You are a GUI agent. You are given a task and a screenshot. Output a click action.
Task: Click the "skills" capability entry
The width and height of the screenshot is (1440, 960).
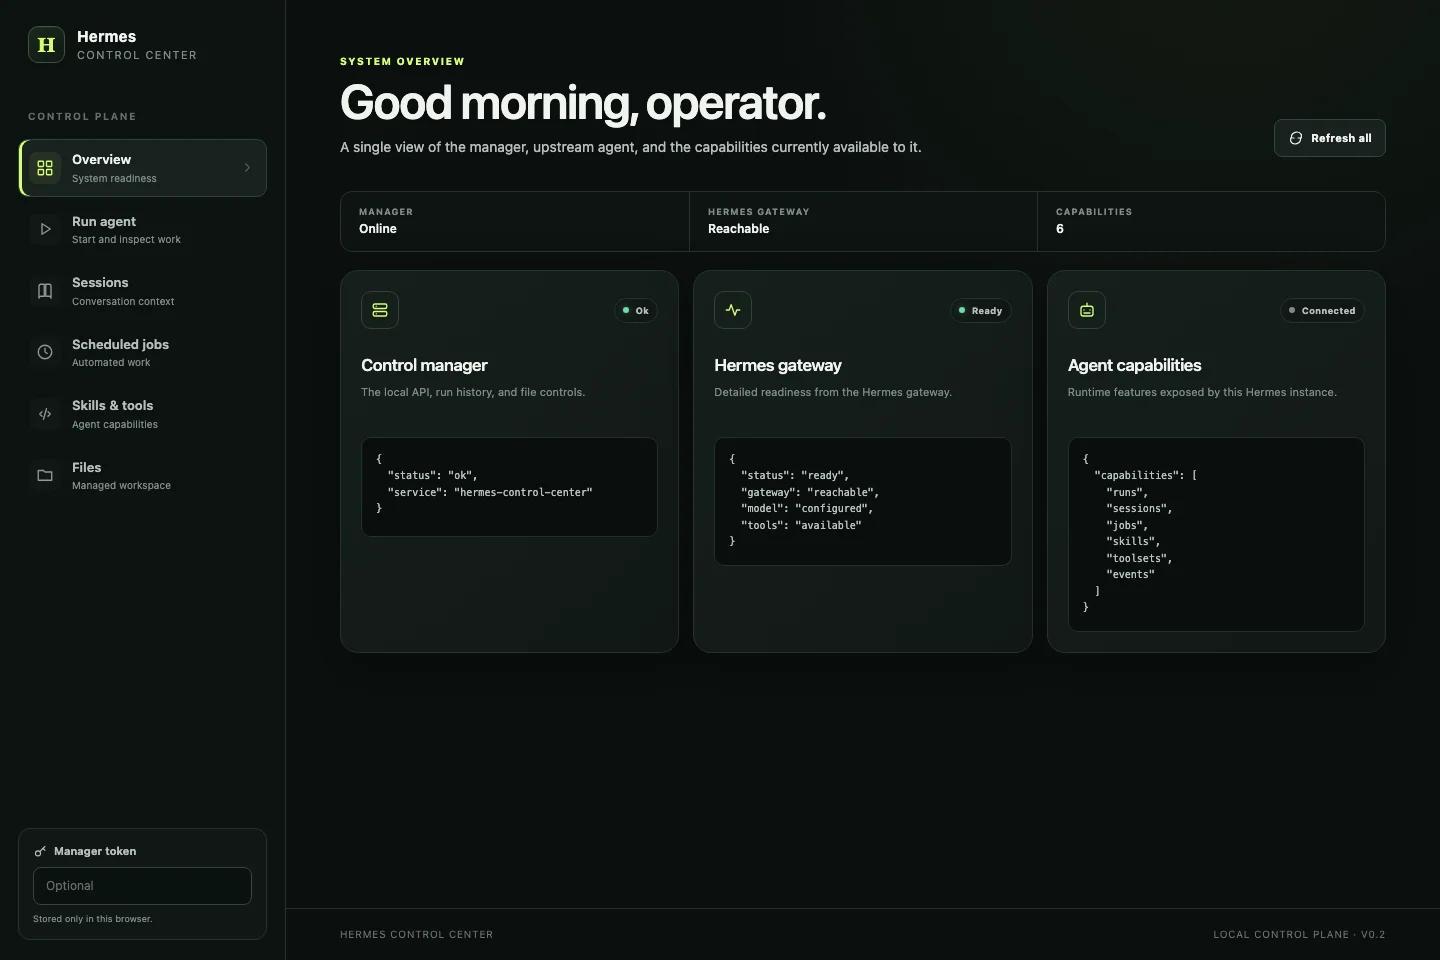pos(1133,541)
